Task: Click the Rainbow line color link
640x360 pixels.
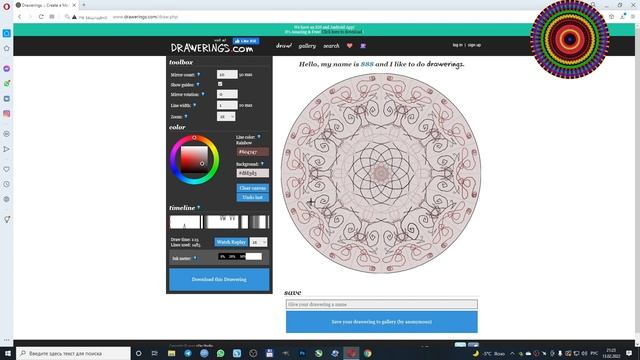Action: click(x=244, y=143)
